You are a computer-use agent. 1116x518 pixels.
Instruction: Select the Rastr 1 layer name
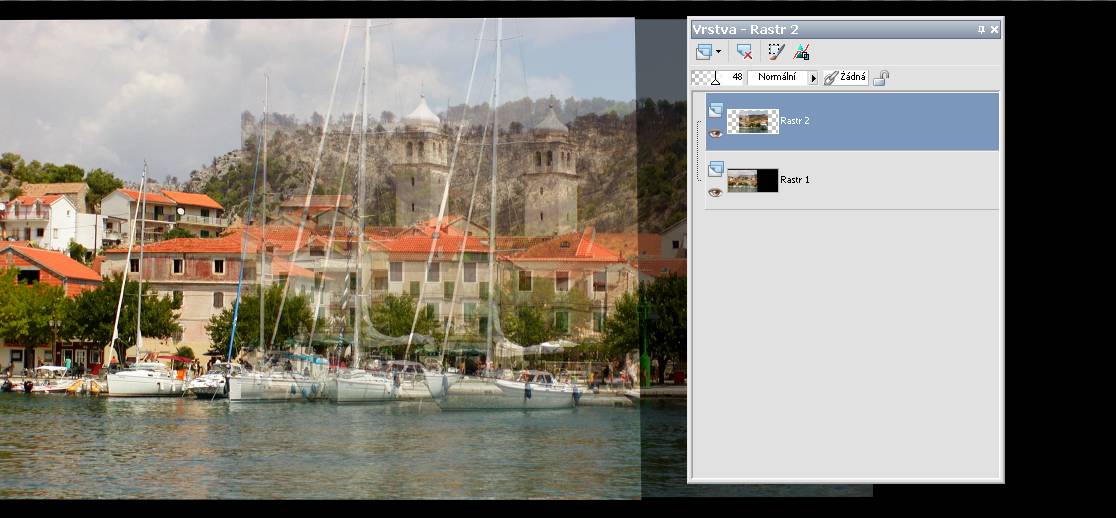794,180
